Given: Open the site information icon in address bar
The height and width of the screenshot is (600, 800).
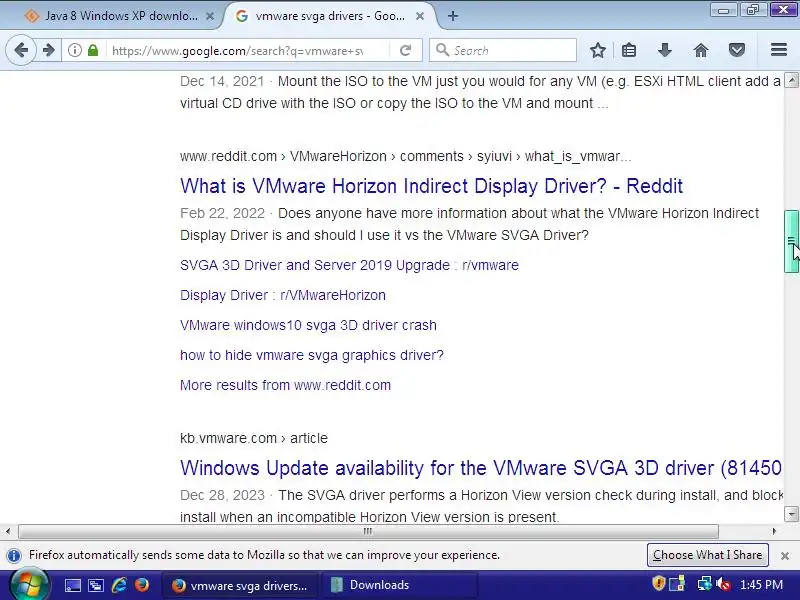Looking at the screenshot, I should (74, 50).
